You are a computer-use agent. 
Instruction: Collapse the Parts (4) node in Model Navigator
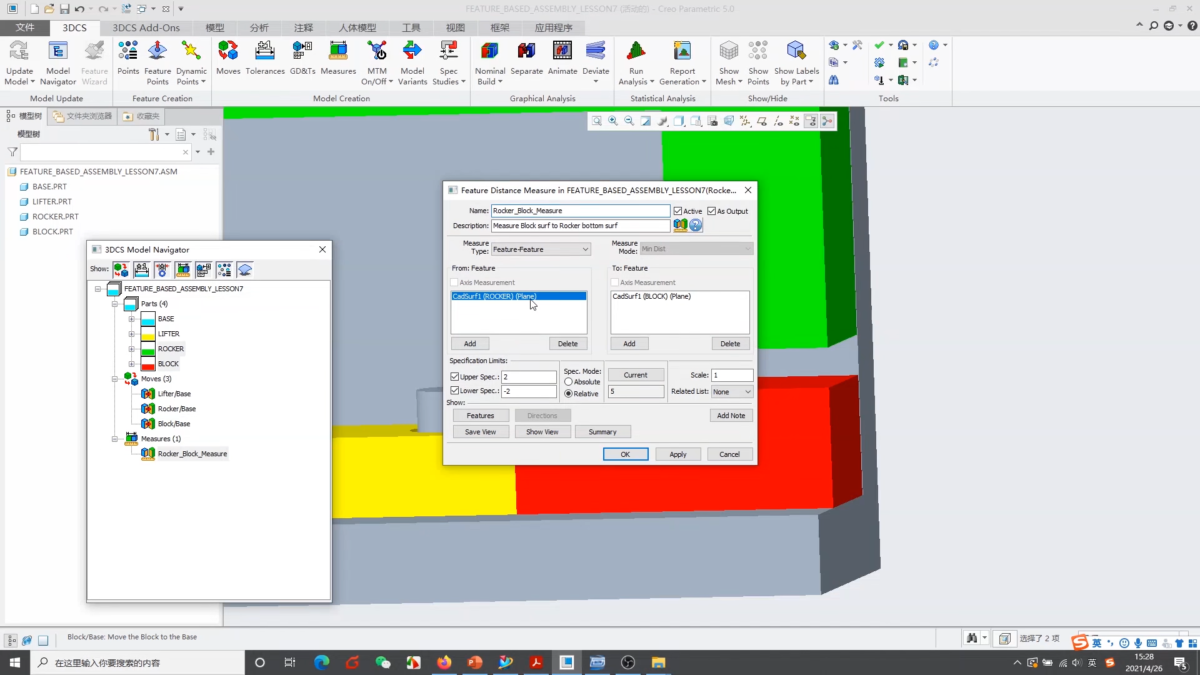(x=115, y=304)
